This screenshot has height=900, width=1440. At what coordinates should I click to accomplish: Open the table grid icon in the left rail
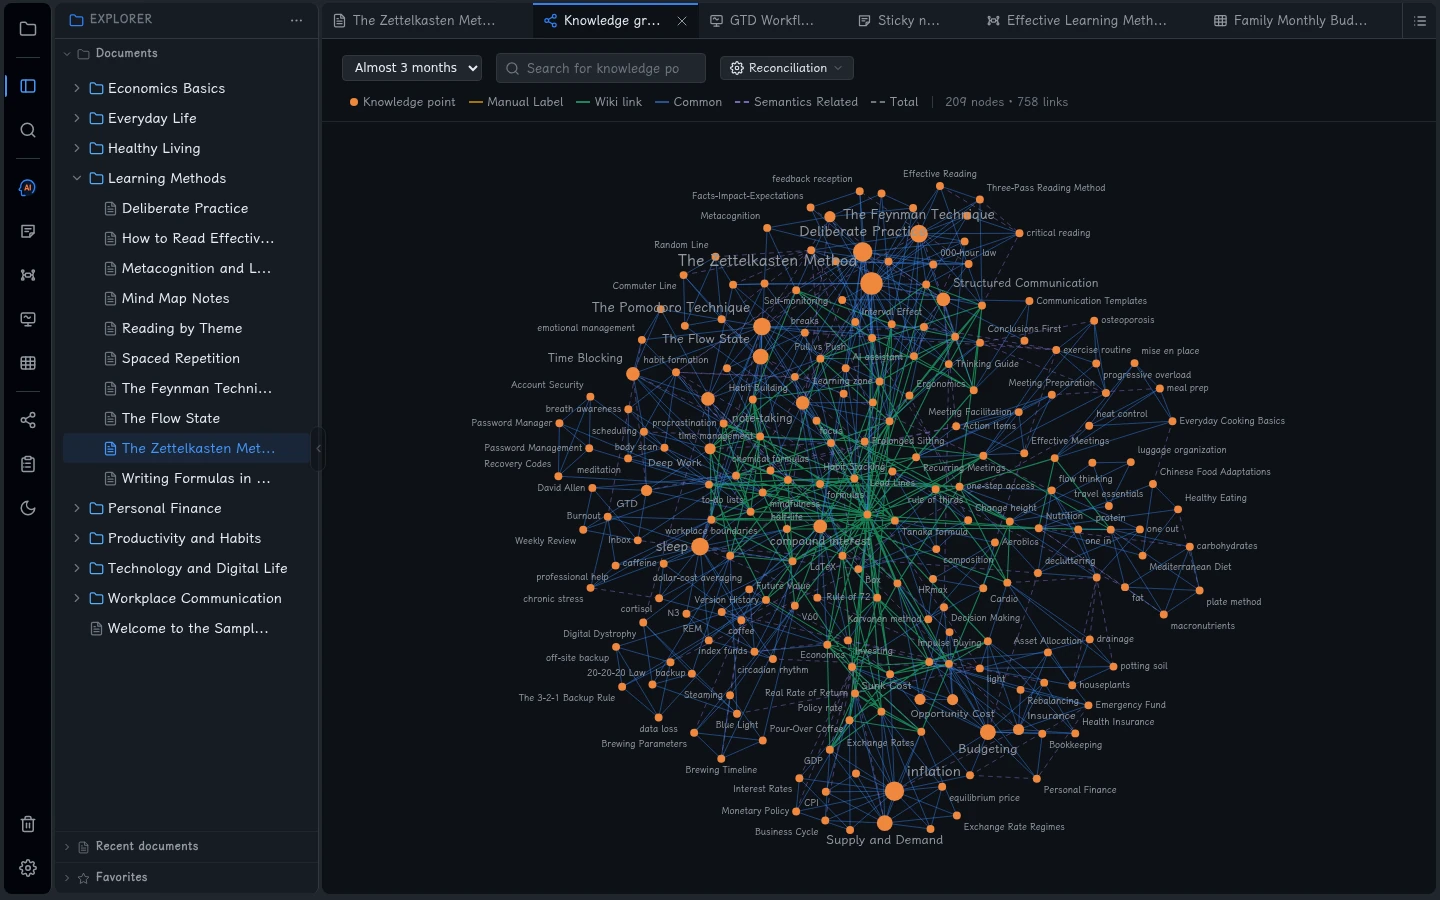coord(28,363)
